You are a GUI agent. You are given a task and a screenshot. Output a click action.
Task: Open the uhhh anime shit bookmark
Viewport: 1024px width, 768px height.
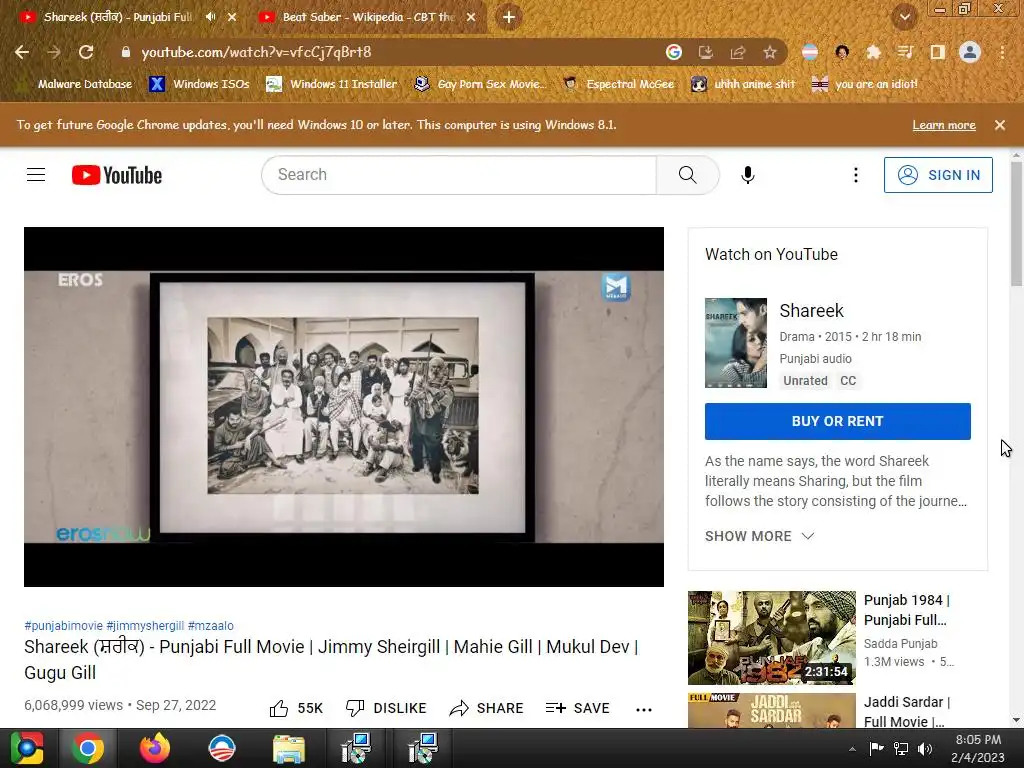point(743,84)
